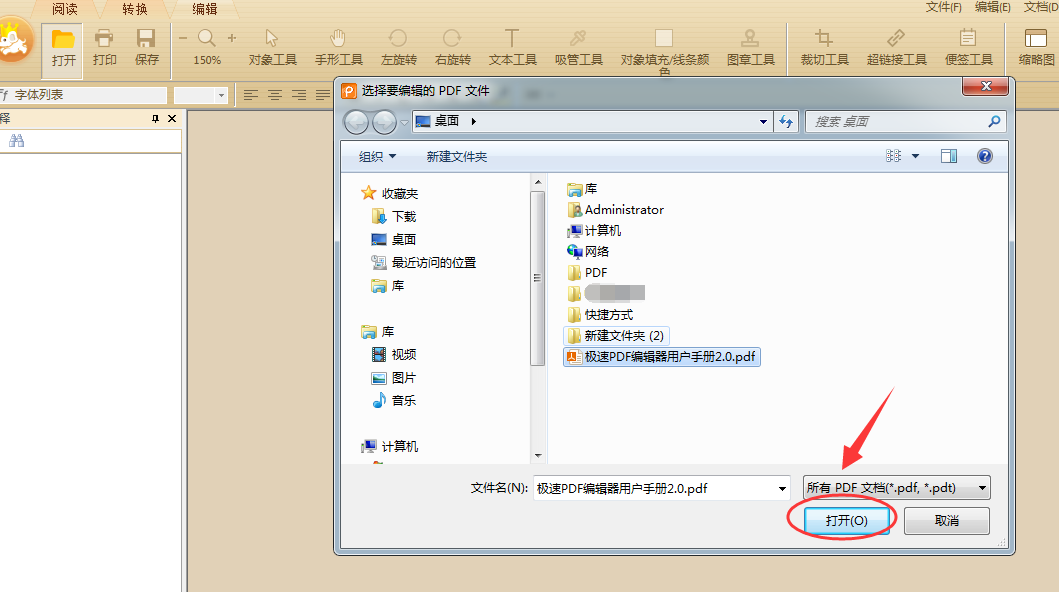Open the 编辑(E) menu
The height and width of the screenshot is (592, 1059).
(993, 7)
